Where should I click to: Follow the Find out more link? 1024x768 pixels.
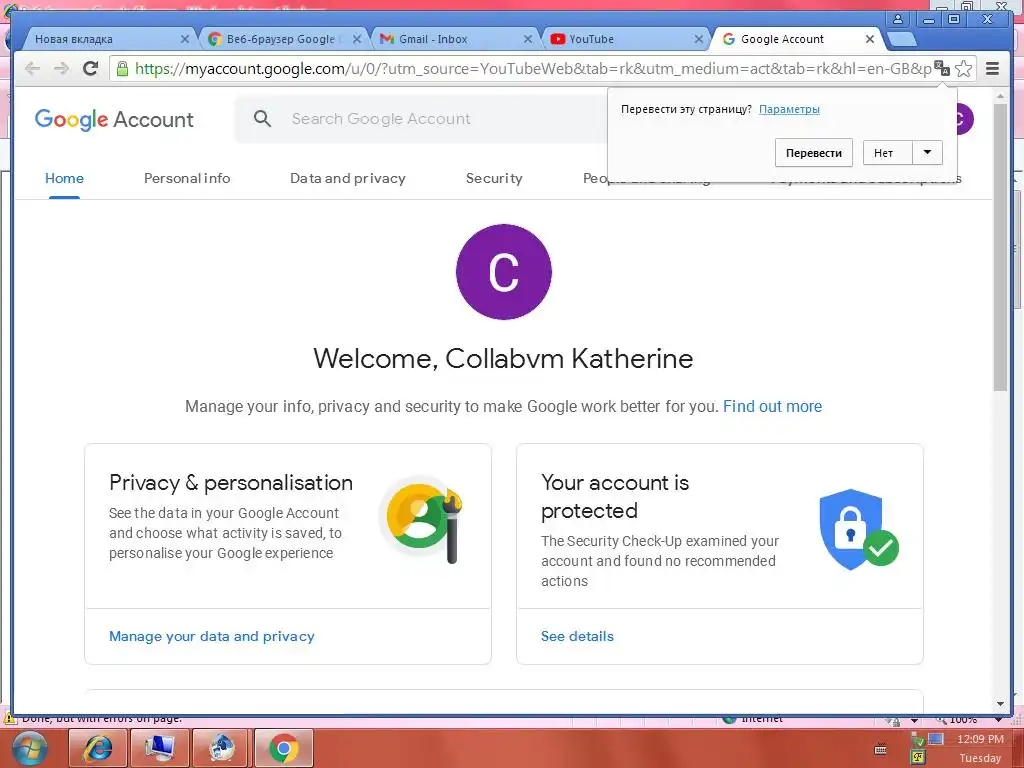coord(772,406)
